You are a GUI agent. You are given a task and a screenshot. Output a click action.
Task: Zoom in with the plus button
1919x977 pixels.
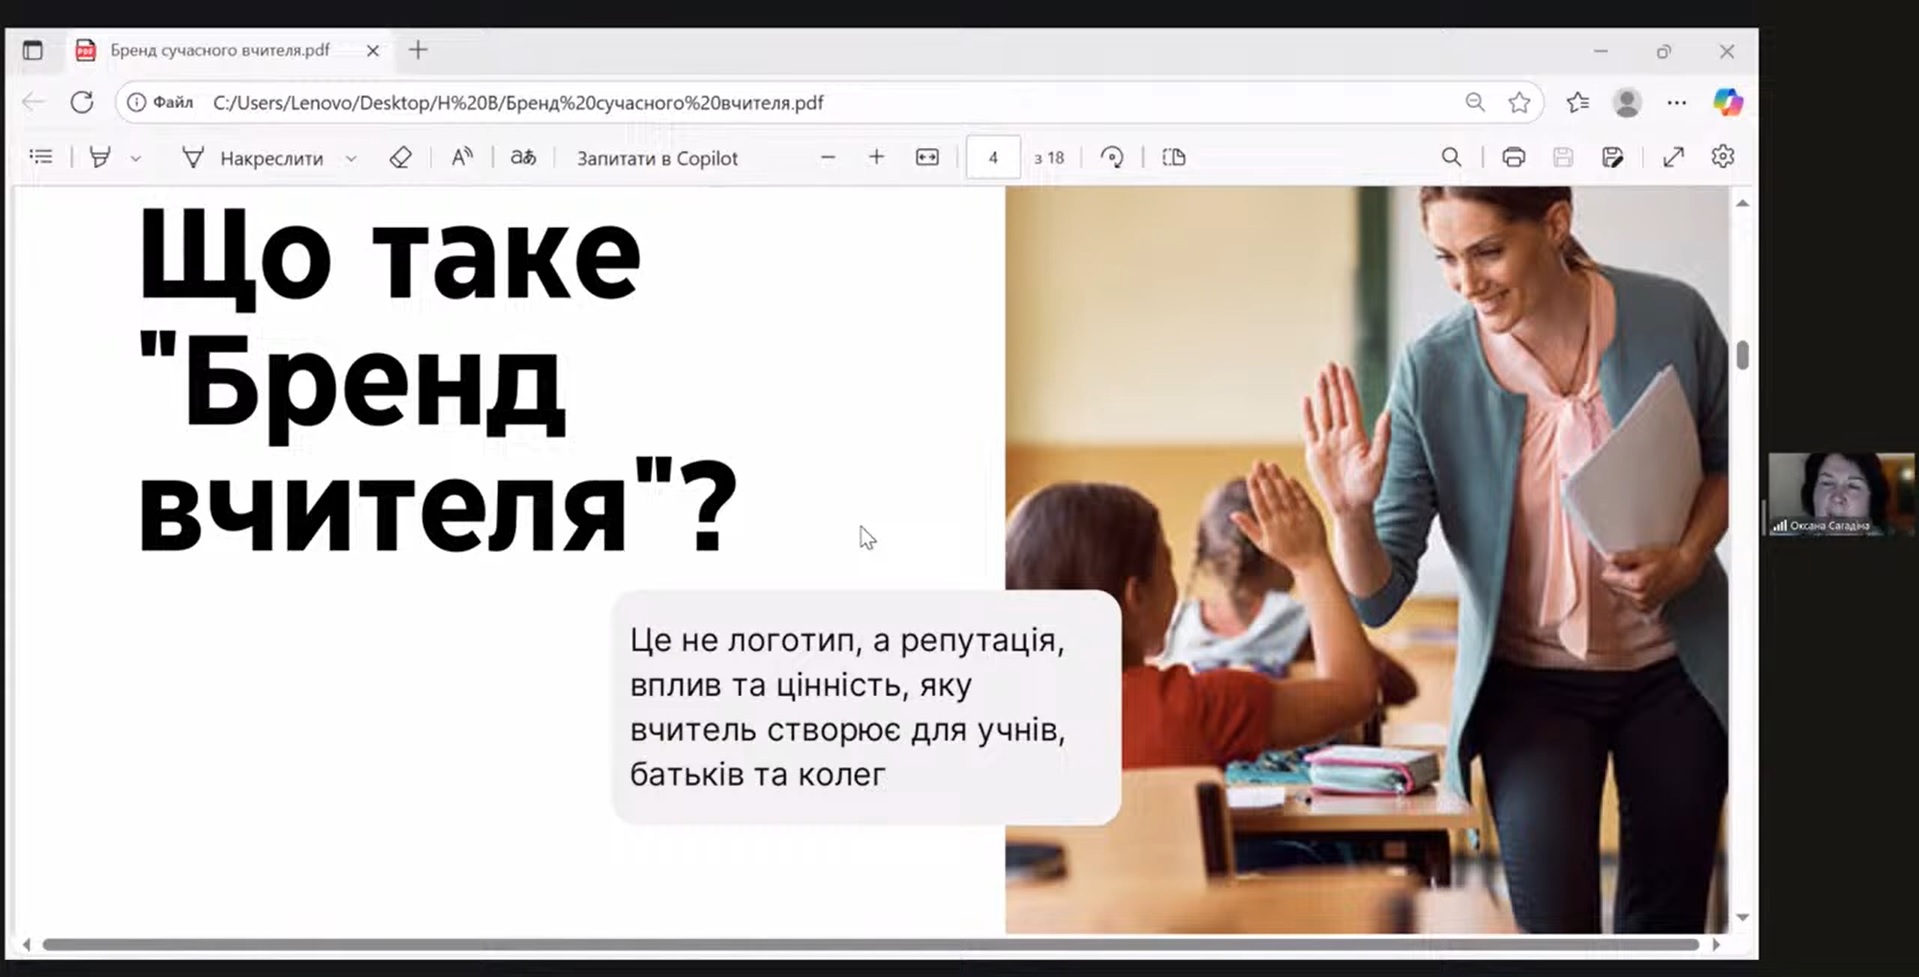(x=876, y=157)
